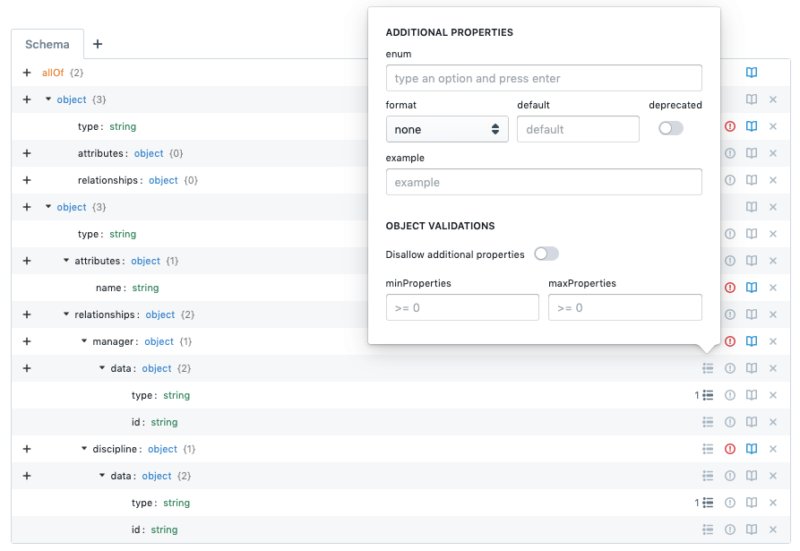Viewport: 800px width, 551px height.
Task: Add a property to the discipline object
Action: [x=27, y=449]
